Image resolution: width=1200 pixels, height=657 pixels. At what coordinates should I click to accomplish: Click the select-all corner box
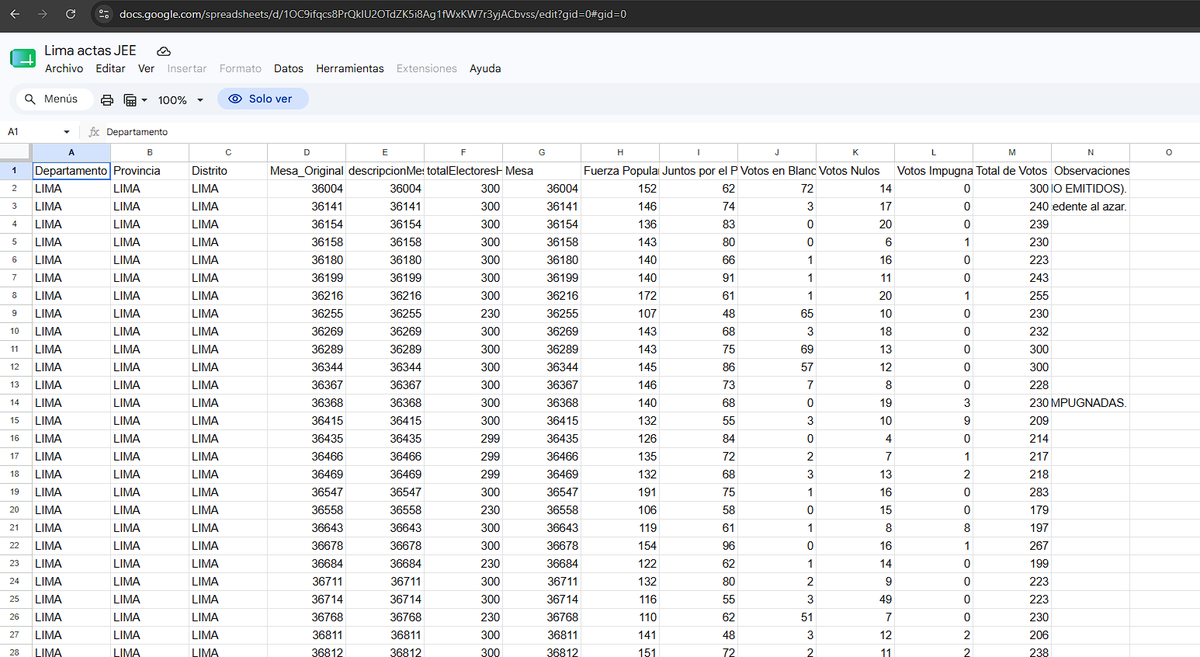15,152
